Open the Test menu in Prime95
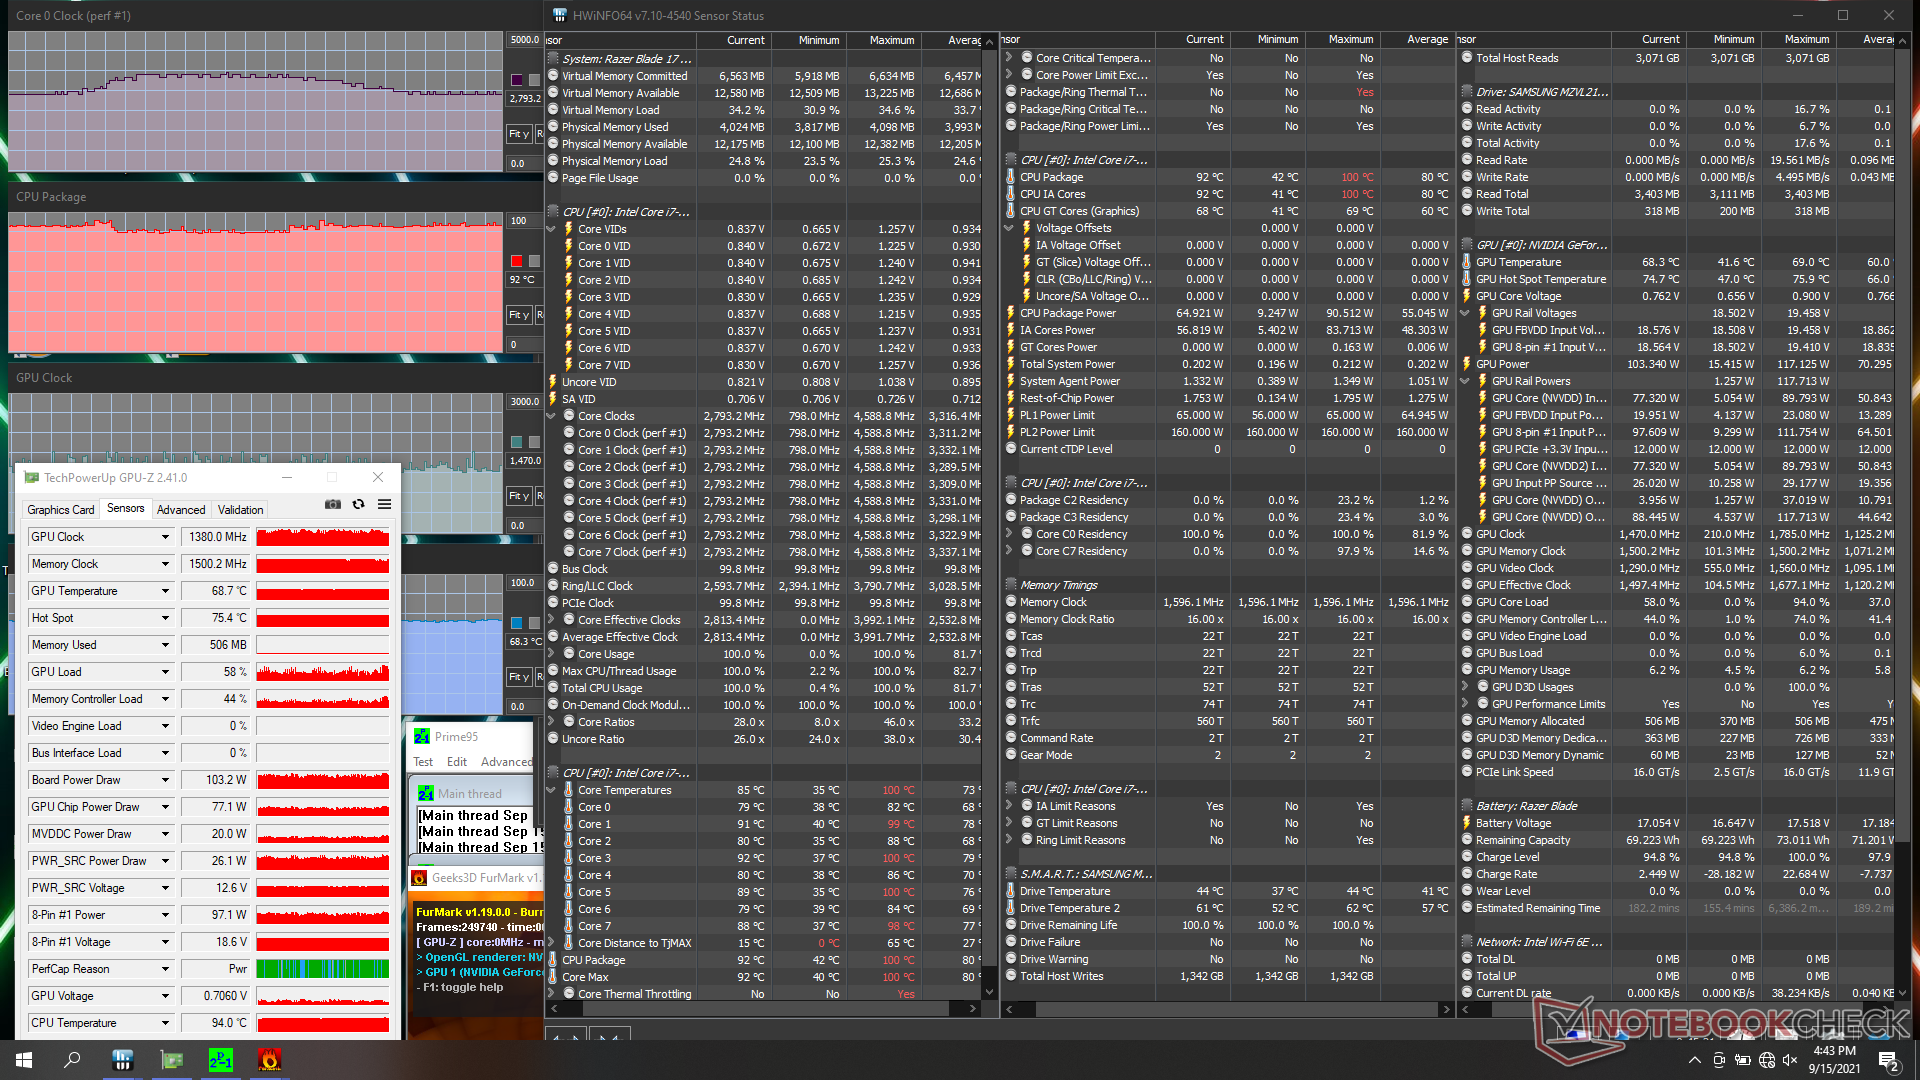The height and width of the screenshot is (1080, 1920). pyautogui.click(x=423, y=762)
